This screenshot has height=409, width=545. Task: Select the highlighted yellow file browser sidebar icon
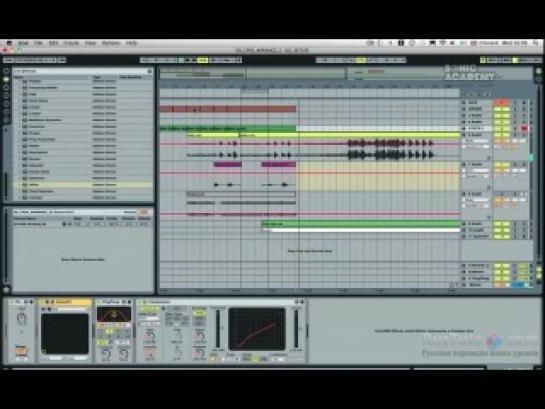6,79
